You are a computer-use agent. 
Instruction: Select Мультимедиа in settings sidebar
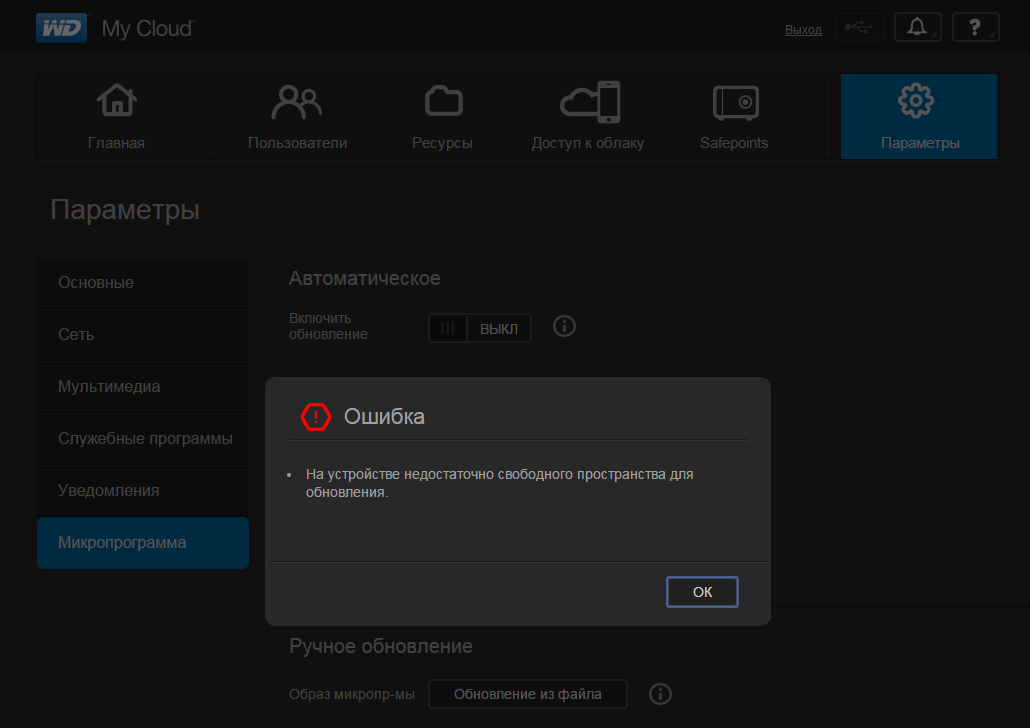click(x=143, y=386)
